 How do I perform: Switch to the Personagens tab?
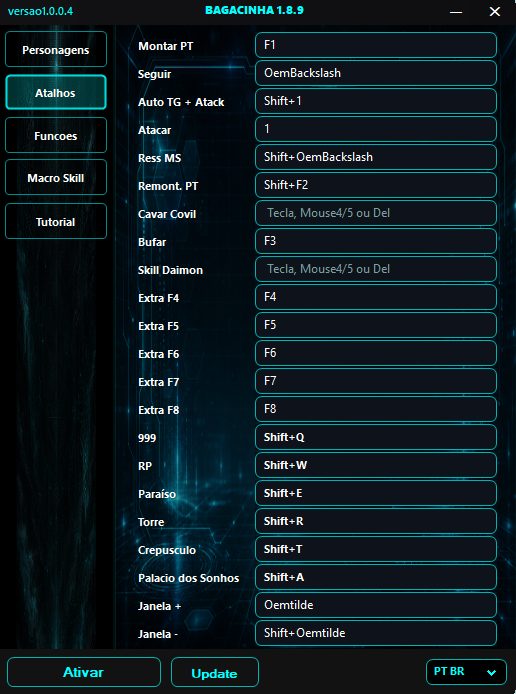tap(56, 50)
